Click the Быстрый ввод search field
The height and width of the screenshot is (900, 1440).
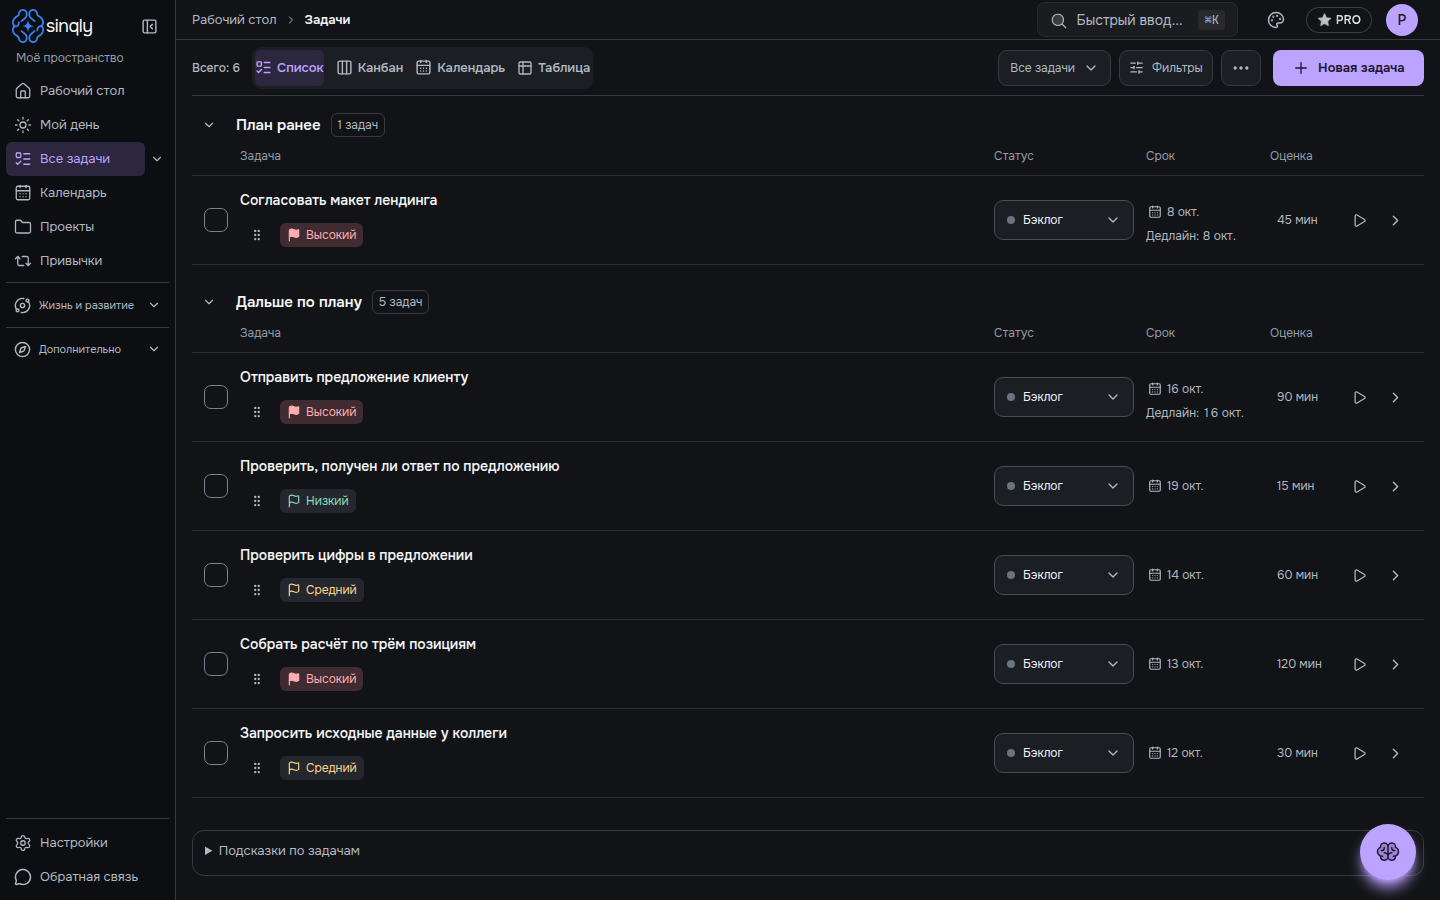click(1137, 20)
